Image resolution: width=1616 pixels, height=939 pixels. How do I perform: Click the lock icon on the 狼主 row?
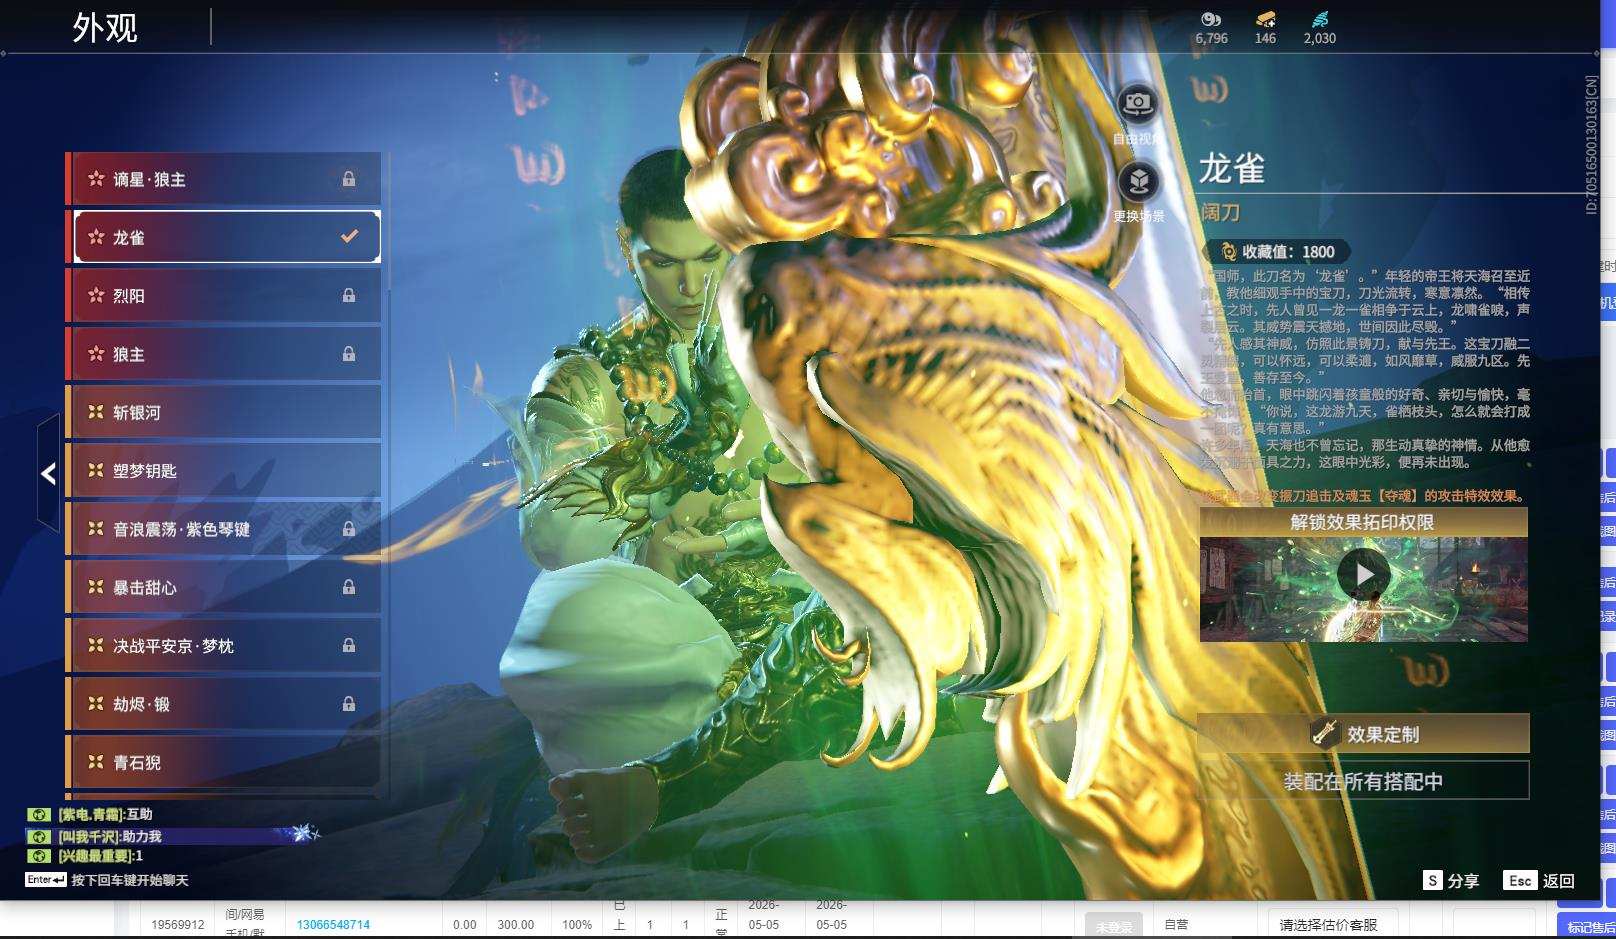(349, 354)
